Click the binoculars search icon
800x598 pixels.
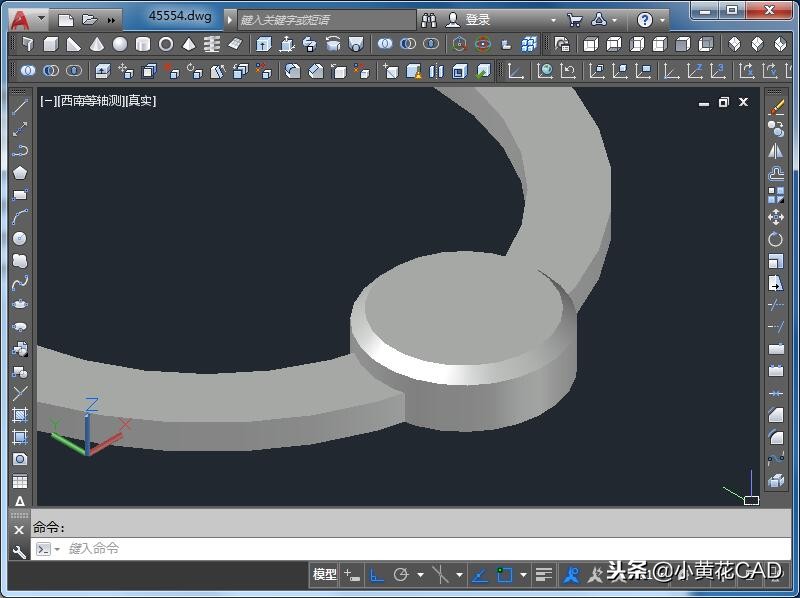click(429, 20)
